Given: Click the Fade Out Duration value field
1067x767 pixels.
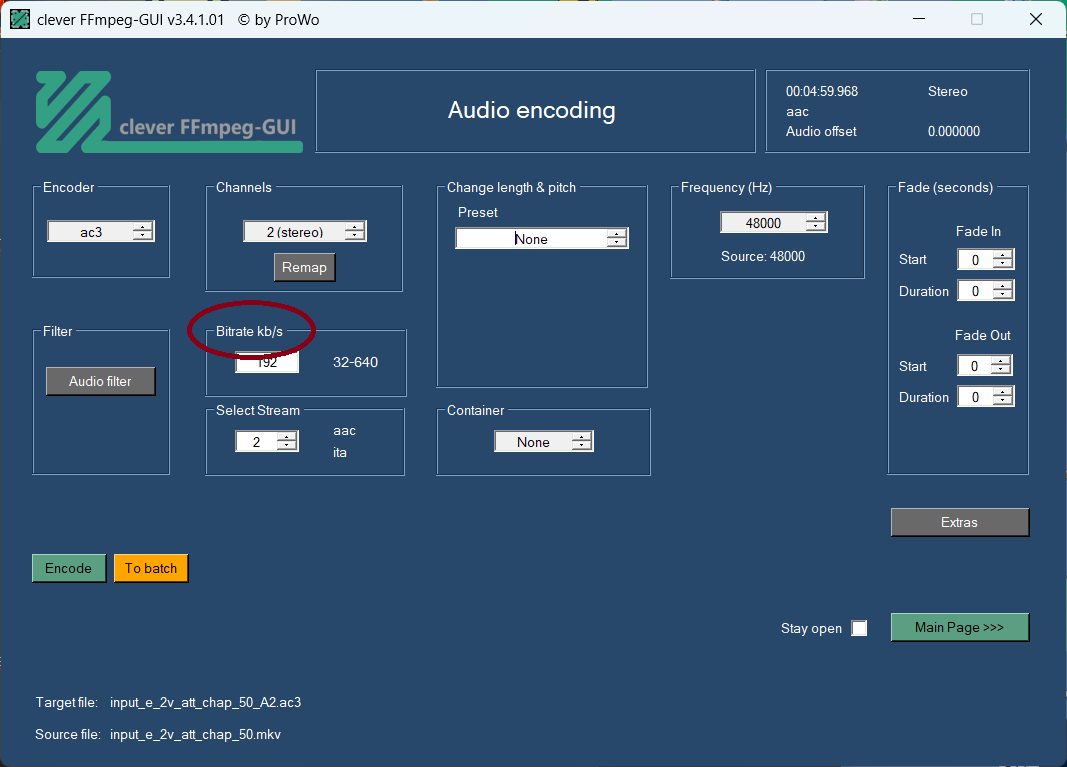Looking at the screenshot, I should click(975, 397).
